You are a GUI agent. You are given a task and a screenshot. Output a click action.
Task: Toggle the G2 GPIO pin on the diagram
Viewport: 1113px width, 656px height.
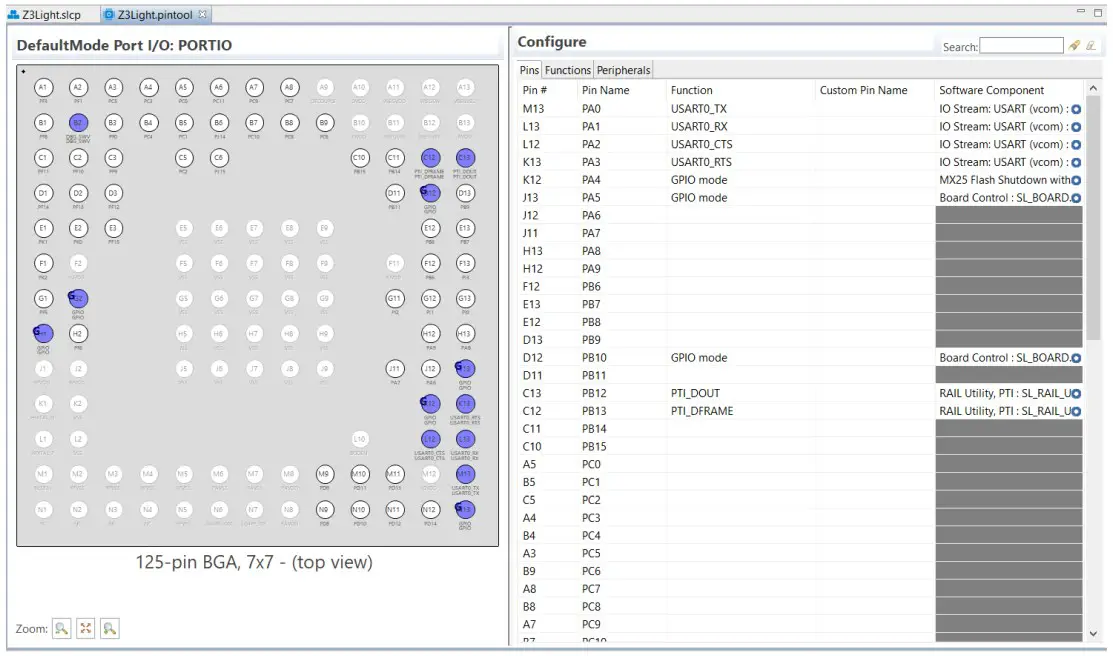pyautogui.click(x=77, y=298)
